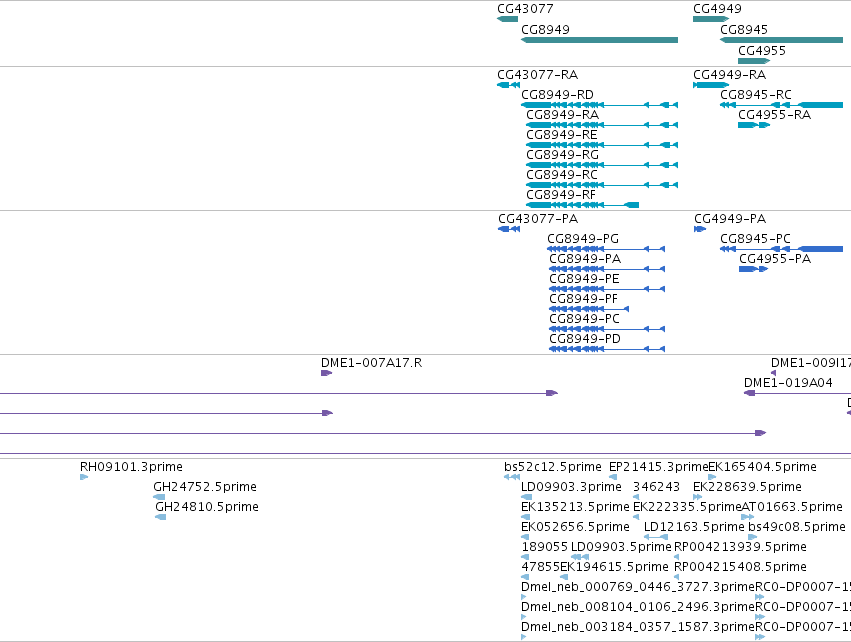Image resolution: width=851 pixels, height=642 pixels.
Task: Click clone DME1-019A04 label
Action: click(x=788, y=383)
